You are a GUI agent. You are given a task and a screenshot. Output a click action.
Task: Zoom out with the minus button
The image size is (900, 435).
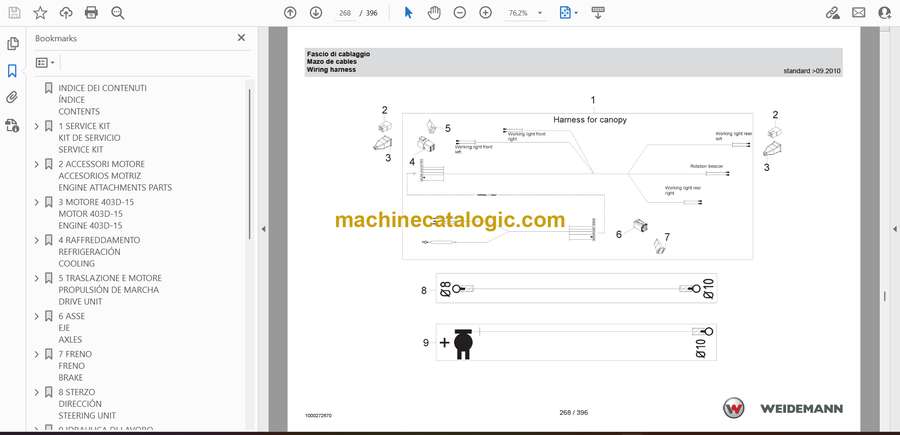[x=460, y=13]
